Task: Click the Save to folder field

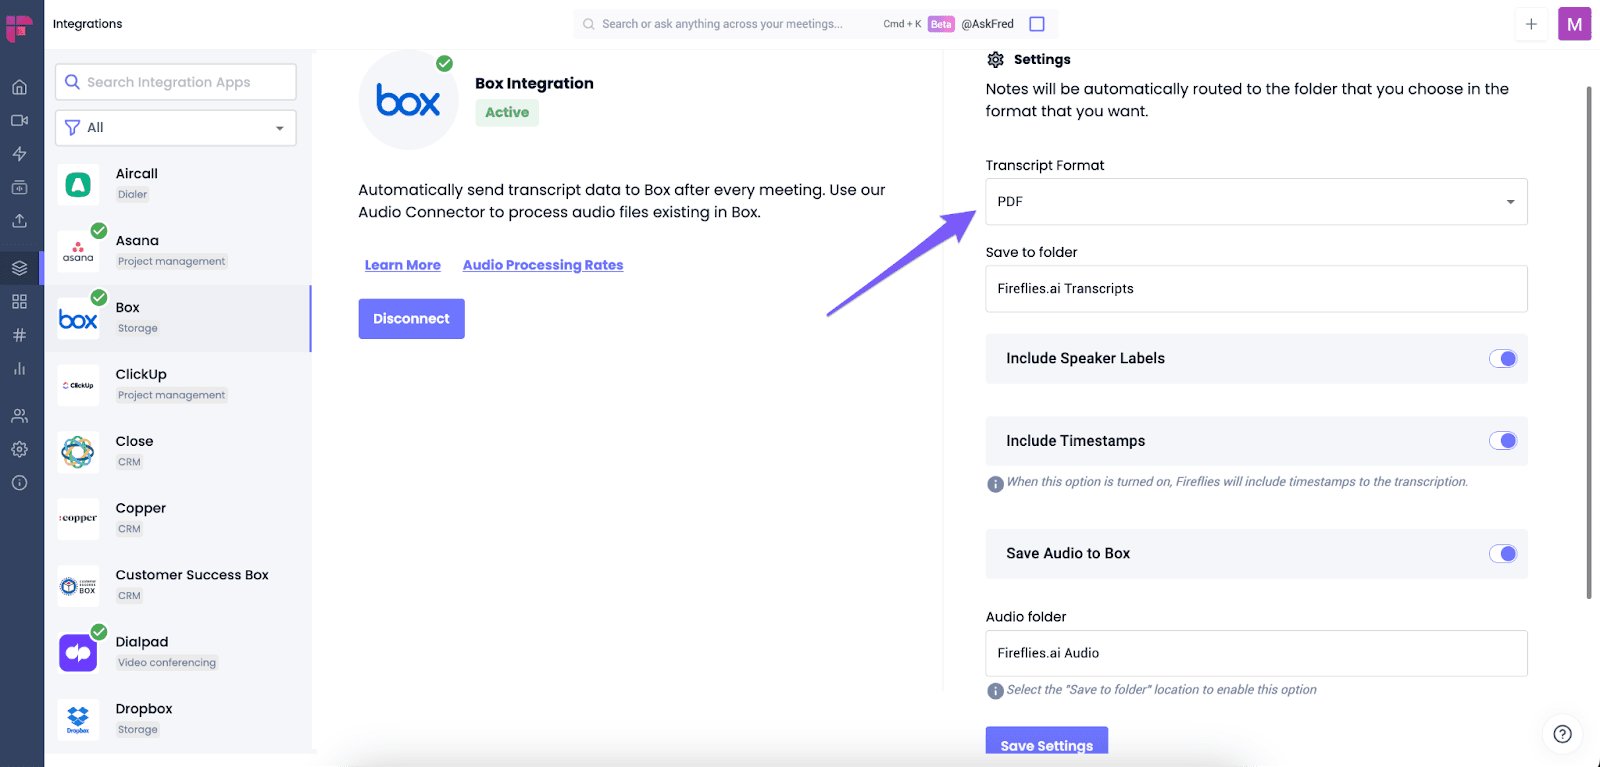Action: coord(1256,289)
